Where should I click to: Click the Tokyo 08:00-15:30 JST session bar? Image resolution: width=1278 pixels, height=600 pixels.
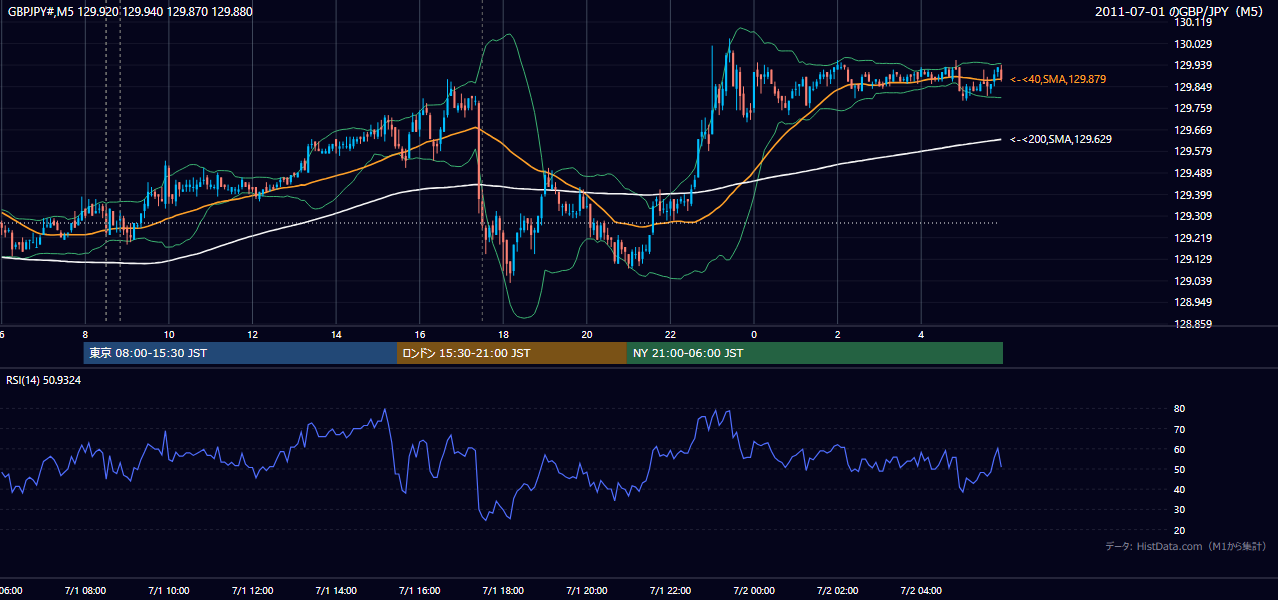pos(240,353)
